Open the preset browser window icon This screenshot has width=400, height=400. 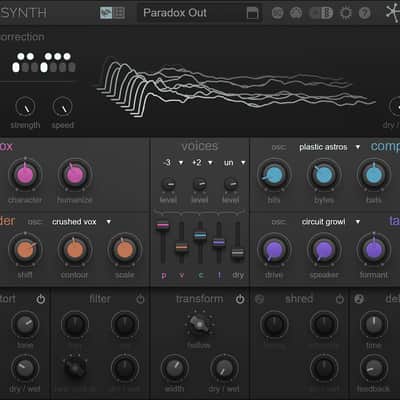pyautogui.click(x=252, y=13)
